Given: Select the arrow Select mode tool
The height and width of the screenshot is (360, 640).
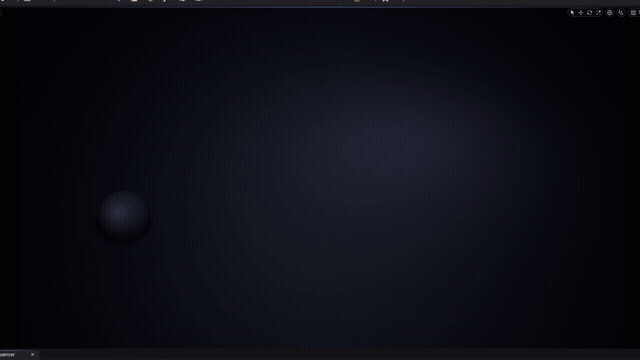Looking at the screenshot, I should [572, 13].
